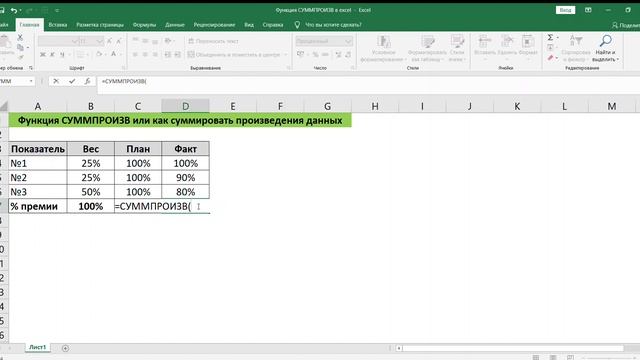Open the 'Сортировка и фильтр' dropdown
640x360 pixels.
576,49
